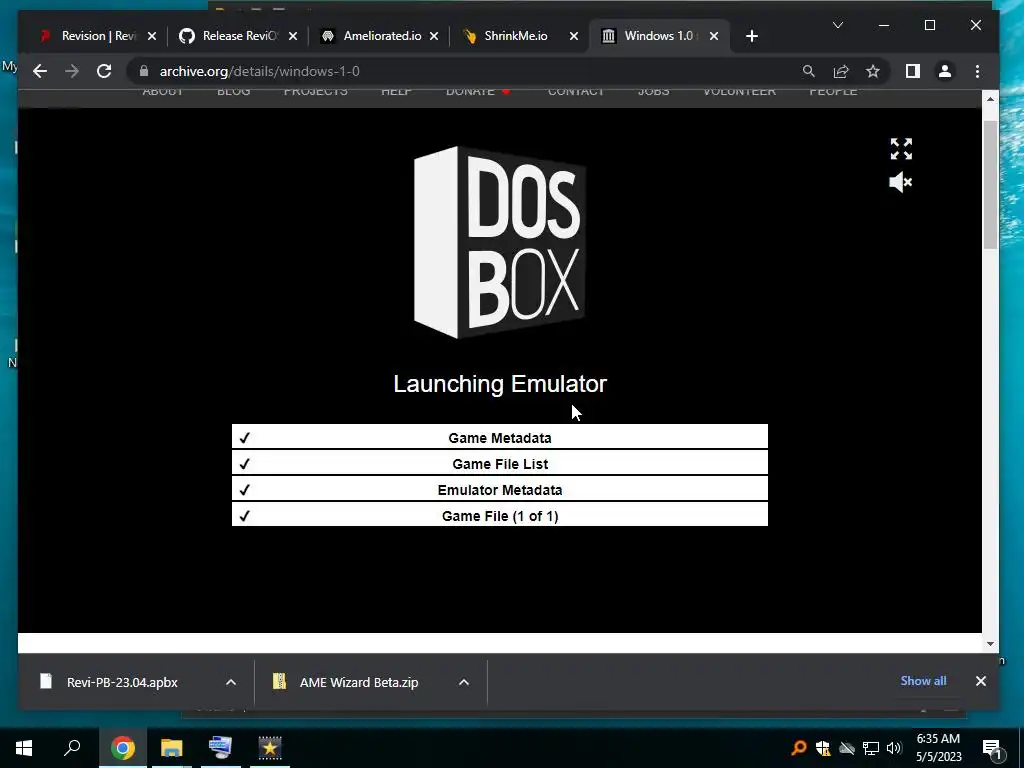The image size is (1024, 768).
Task: Open the clock showing 6:35 AM
Action: (x=938, y=748)
